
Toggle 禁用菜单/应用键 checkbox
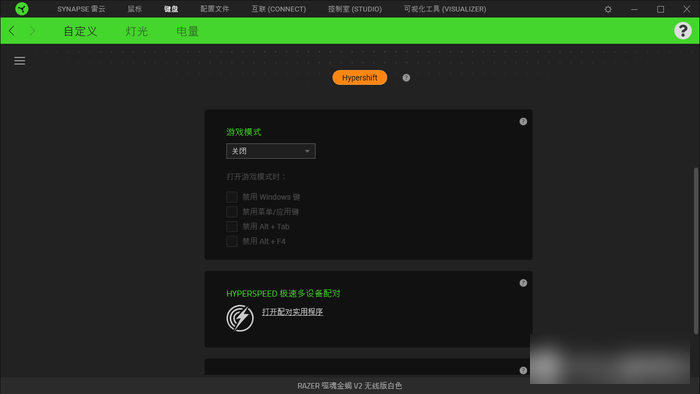[232, 212]
